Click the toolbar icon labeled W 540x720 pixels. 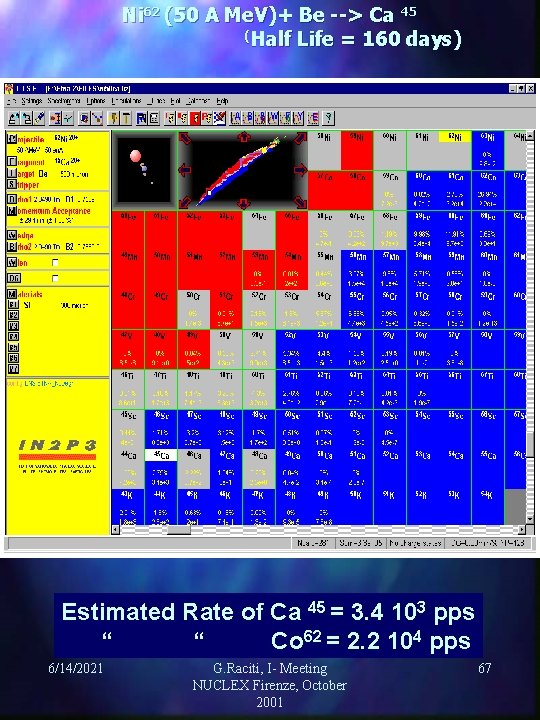pyautogui.click(x=273, y=118)
